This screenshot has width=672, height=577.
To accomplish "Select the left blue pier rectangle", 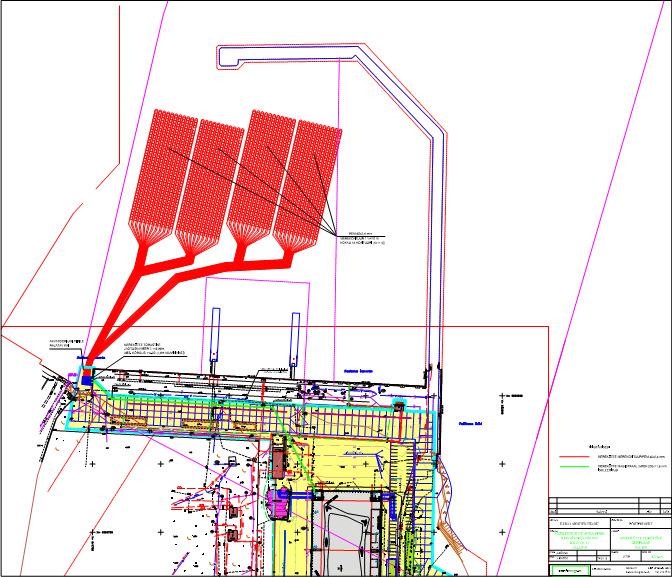I will (x=215, y=334).
